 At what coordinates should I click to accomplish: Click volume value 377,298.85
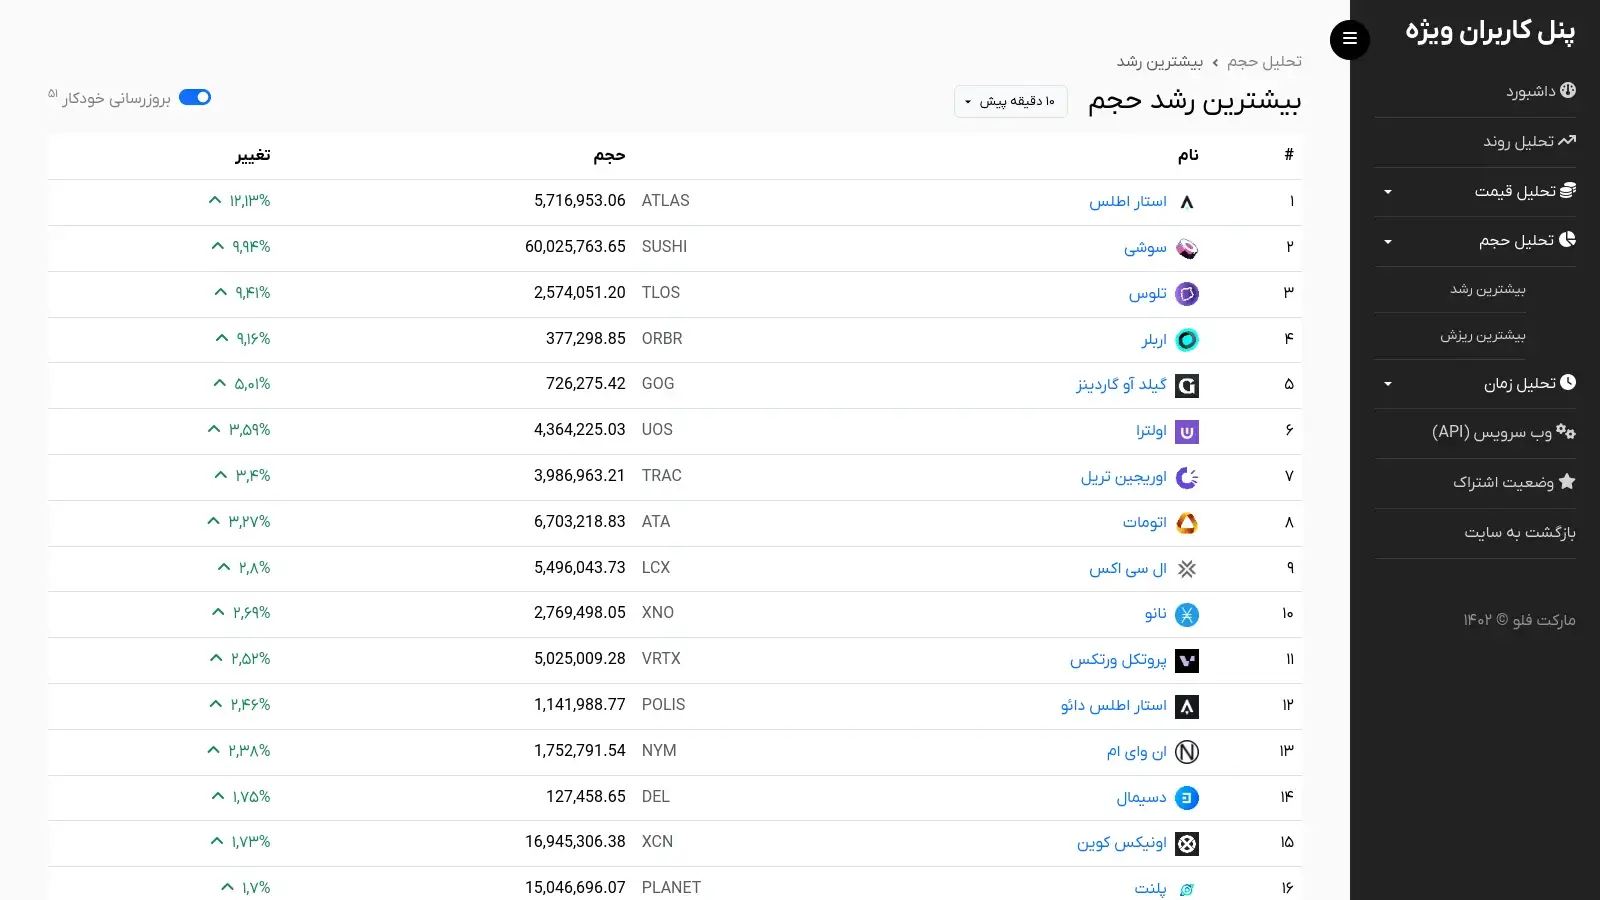coord(586,339)
